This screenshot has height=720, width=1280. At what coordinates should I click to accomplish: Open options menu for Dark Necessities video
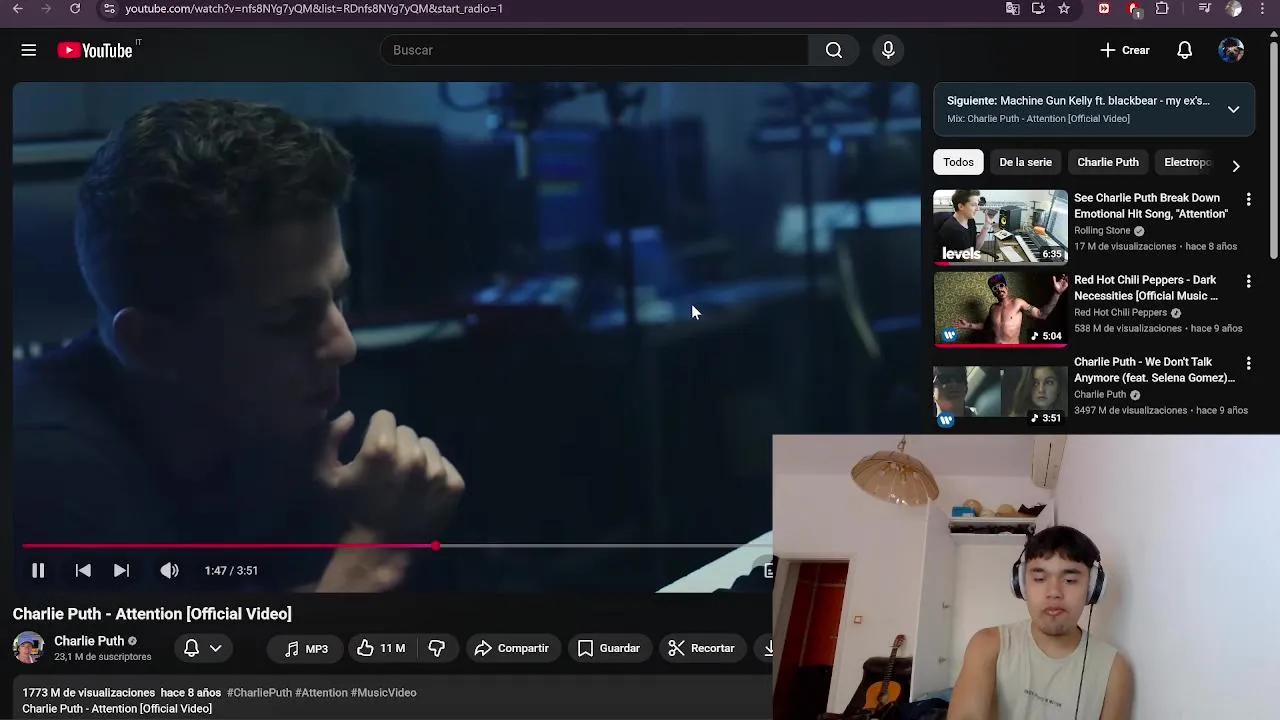(x=1248, y=282)
